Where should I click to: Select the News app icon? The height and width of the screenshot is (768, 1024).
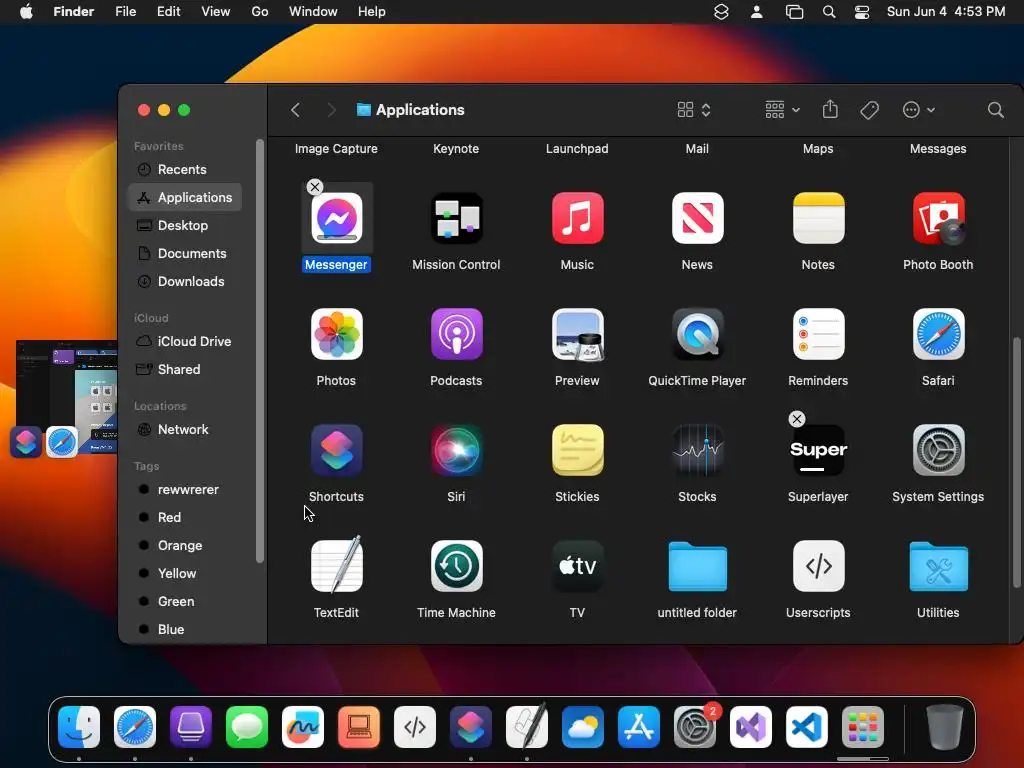tap(697, 218)
